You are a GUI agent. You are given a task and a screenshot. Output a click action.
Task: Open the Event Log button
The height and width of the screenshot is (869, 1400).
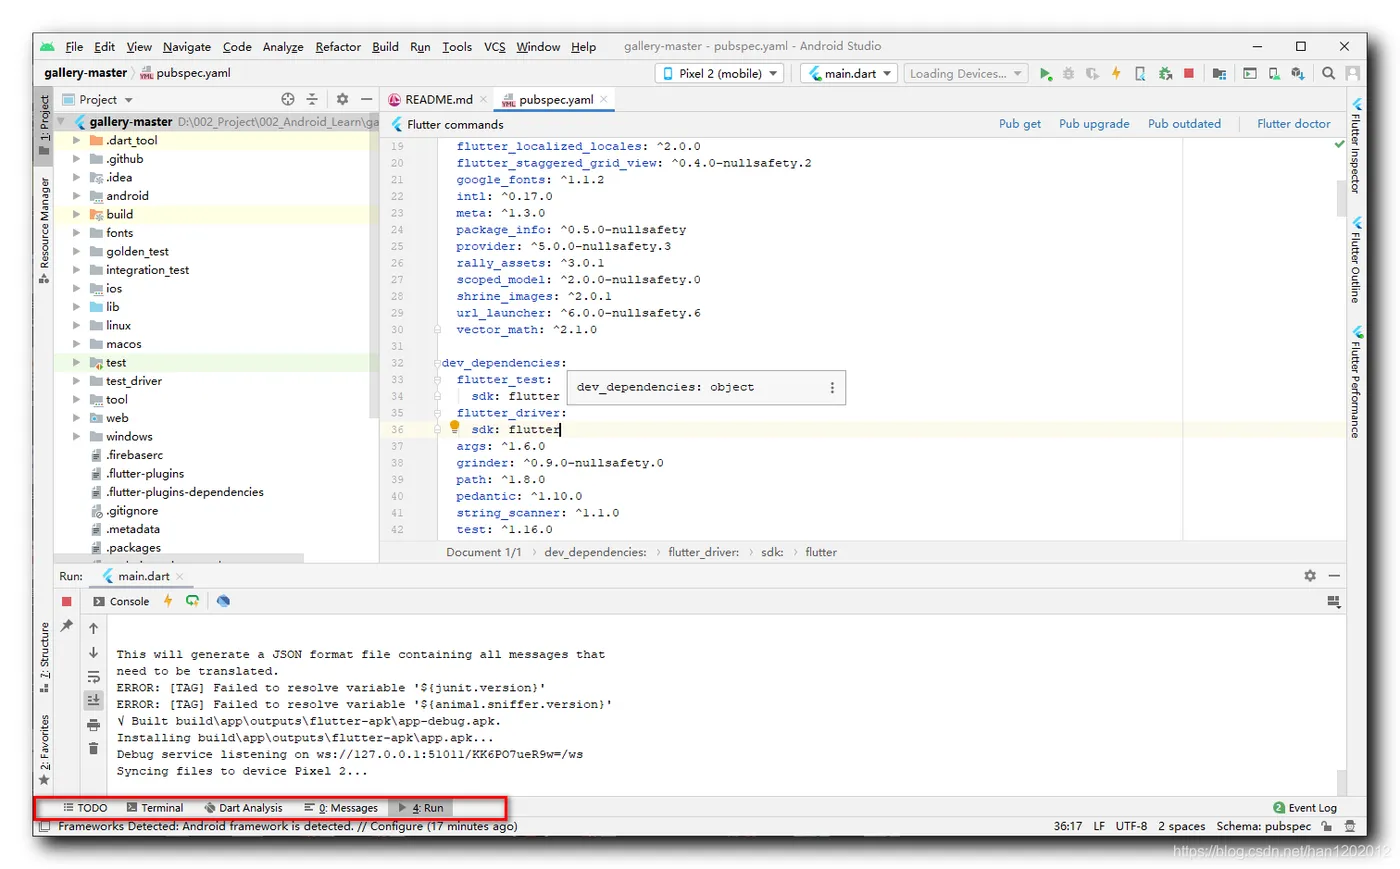1305,807
